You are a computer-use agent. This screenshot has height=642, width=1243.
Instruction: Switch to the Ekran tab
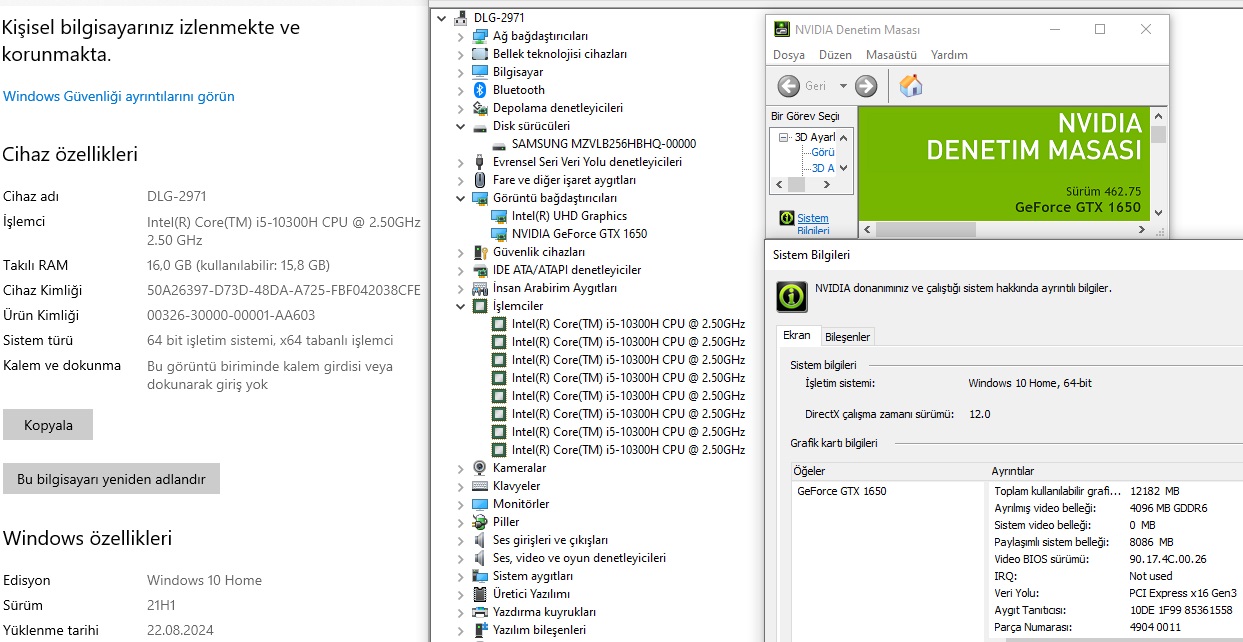[796, 336]
